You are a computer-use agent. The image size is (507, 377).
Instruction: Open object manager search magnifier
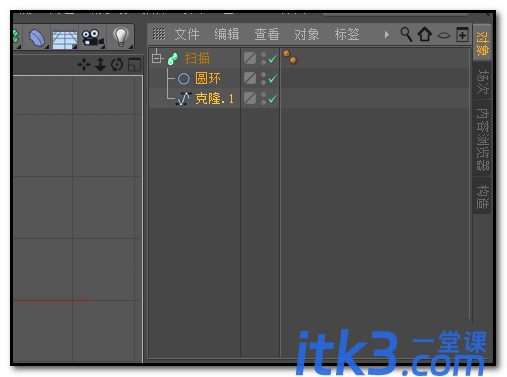coord(406,34)
